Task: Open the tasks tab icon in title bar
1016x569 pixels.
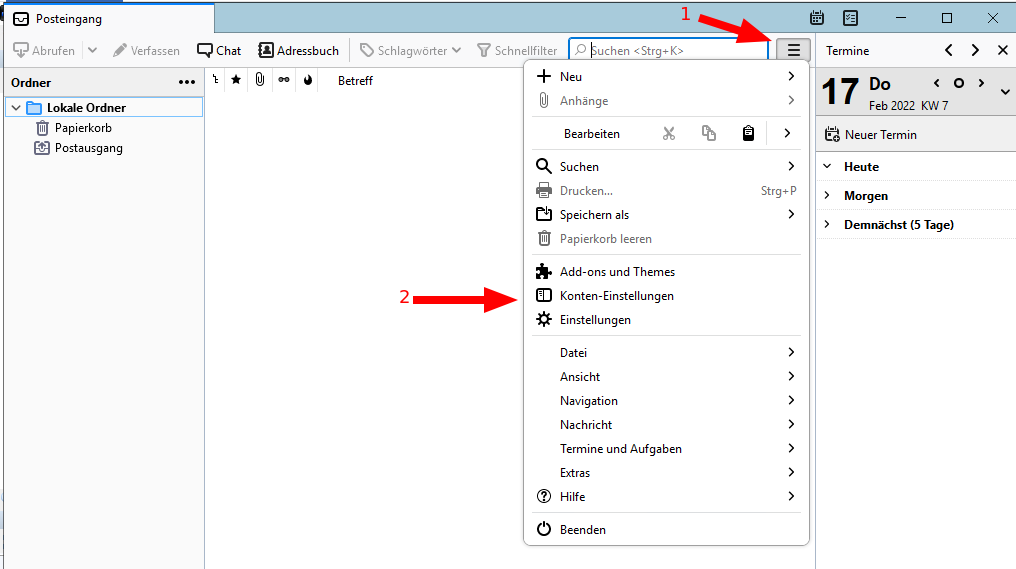Action: (x=850, y=18)
